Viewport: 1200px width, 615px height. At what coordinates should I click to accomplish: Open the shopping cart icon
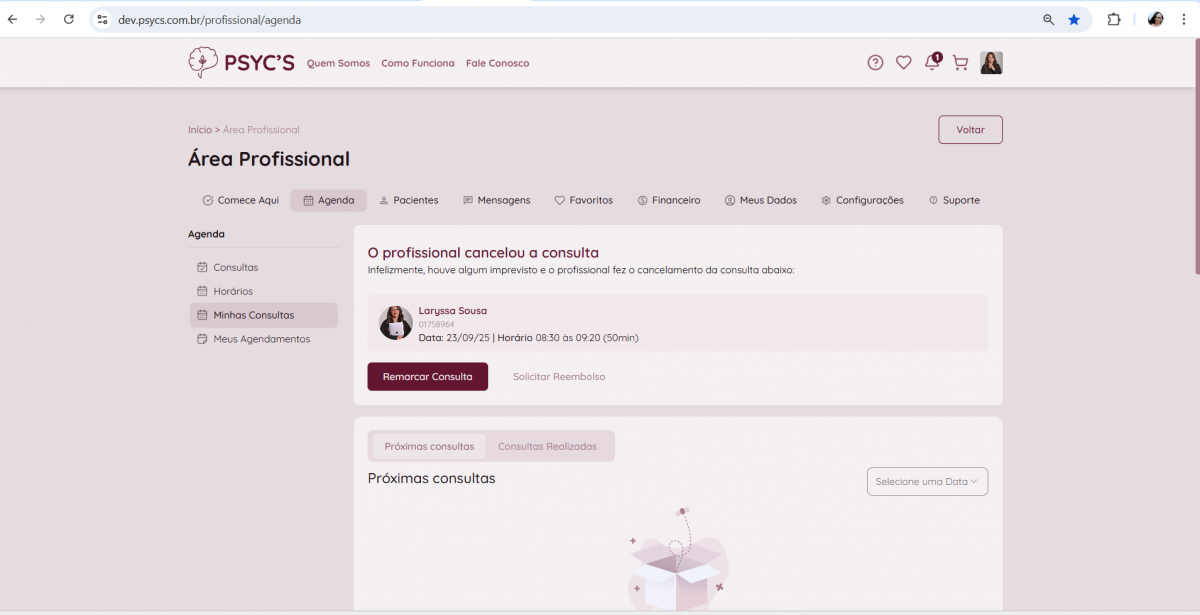960,63
